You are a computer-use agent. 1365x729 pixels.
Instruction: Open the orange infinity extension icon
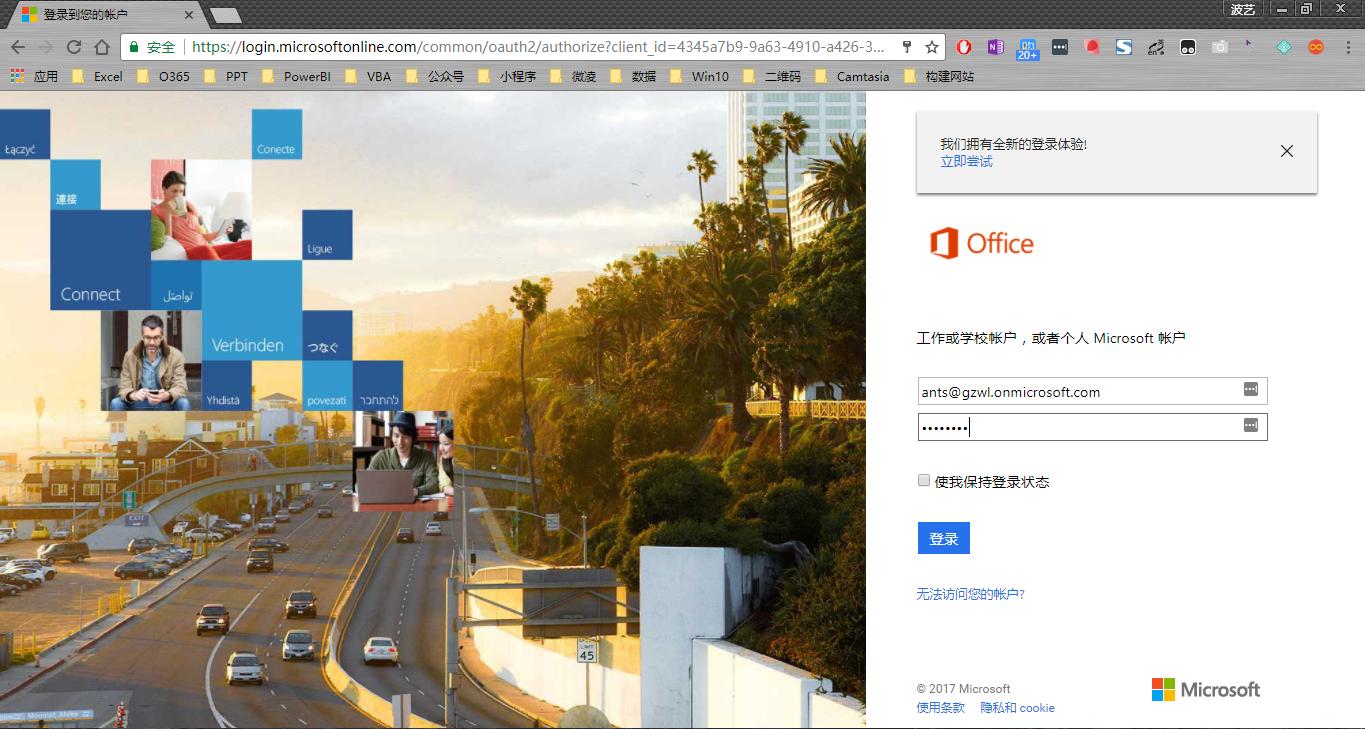pyautogui.click(x=1316, y=47)
